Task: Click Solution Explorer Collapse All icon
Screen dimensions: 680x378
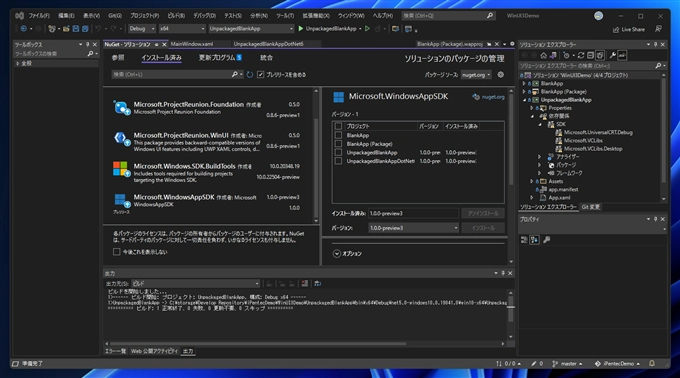Action: (590, 55)
